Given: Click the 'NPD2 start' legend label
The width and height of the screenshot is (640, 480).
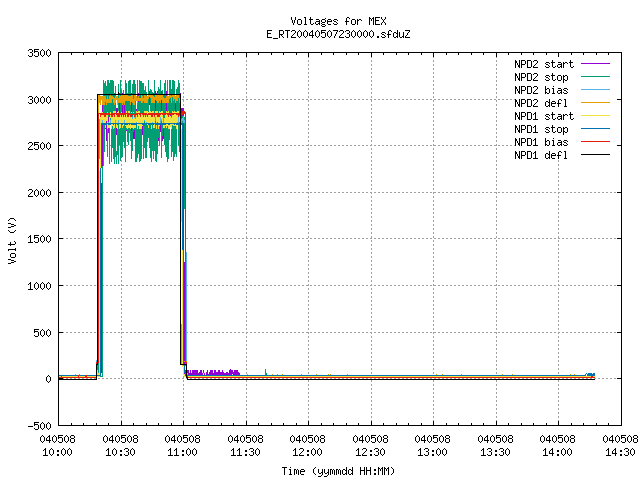Looking at the screenshot, I should click(544, 64).
